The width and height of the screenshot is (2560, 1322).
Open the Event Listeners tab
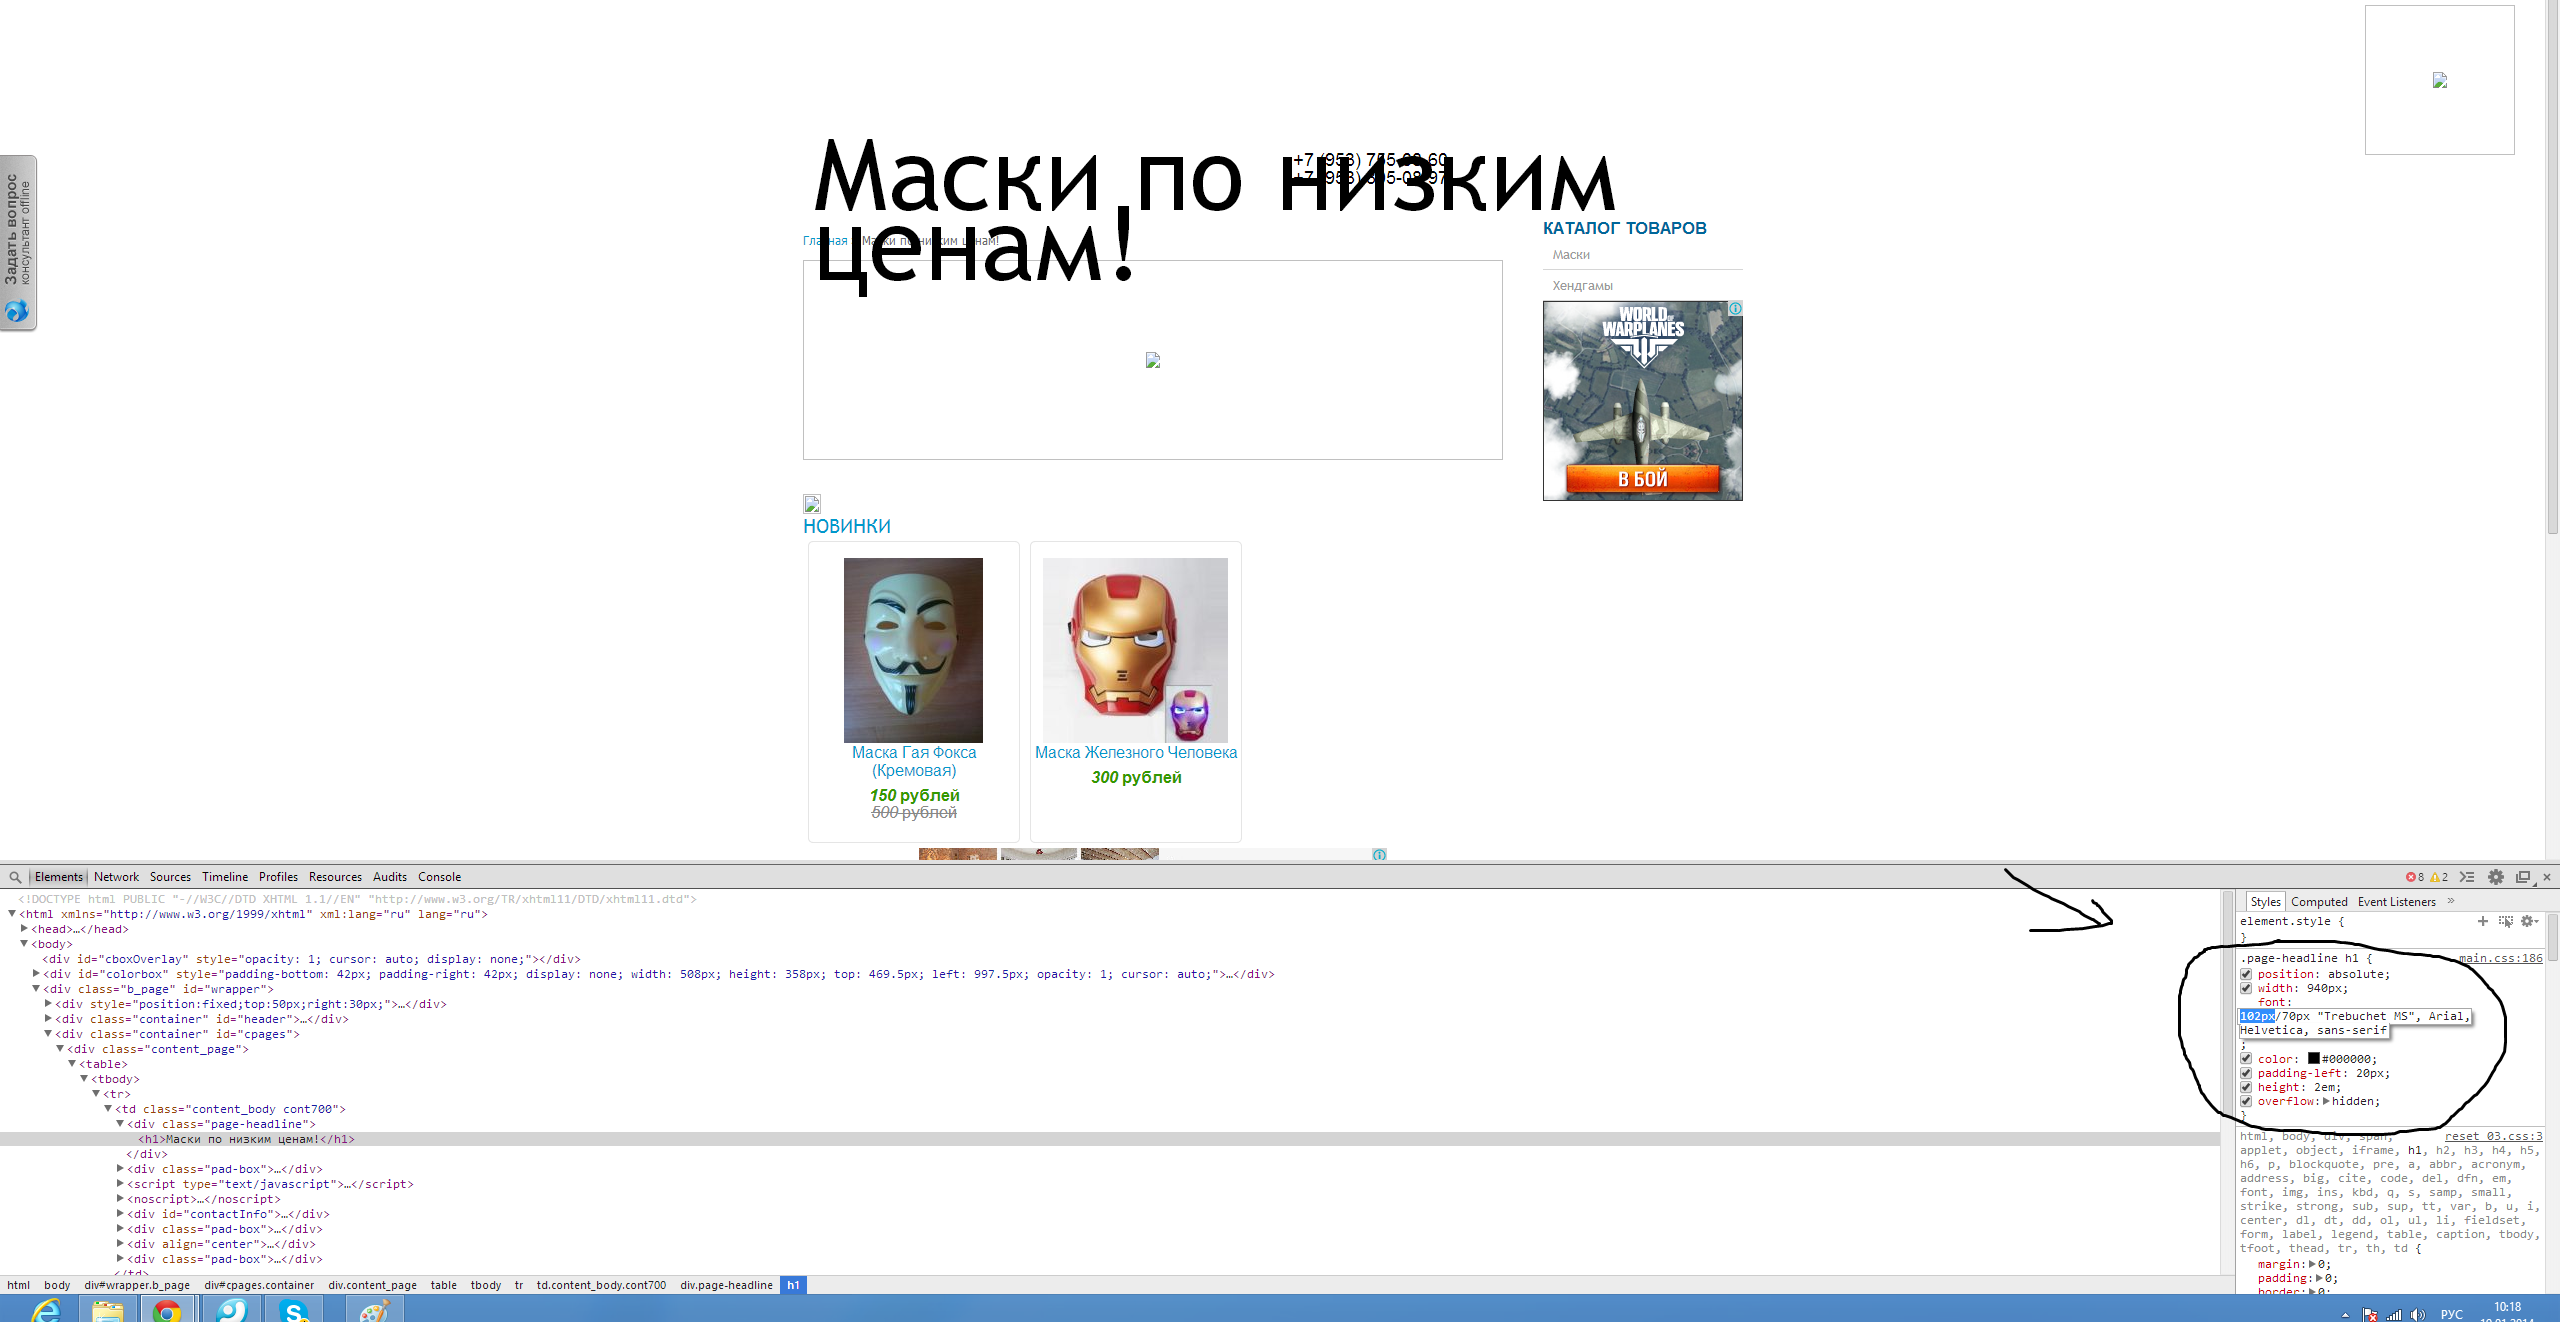click(2396, 902)
